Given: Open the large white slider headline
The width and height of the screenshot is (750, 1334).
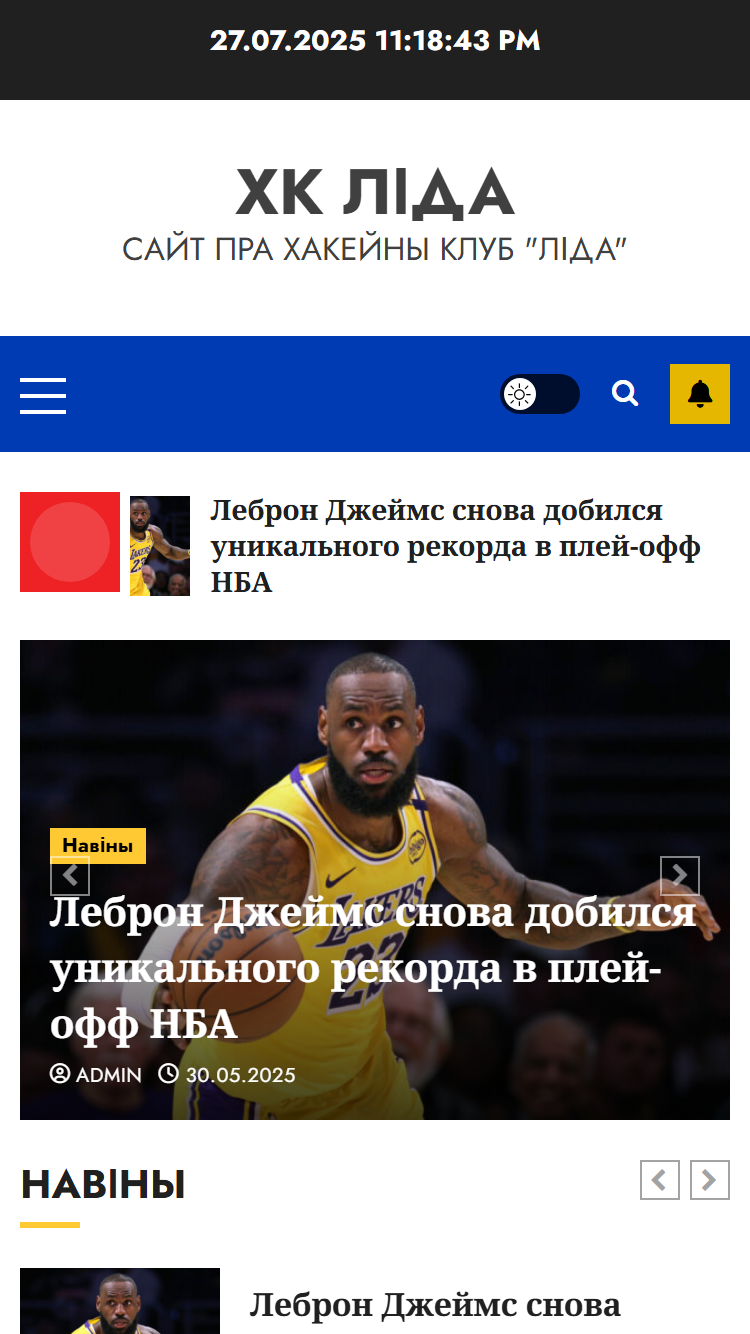Looking at the screenshot, I should (x=373, y=969).
